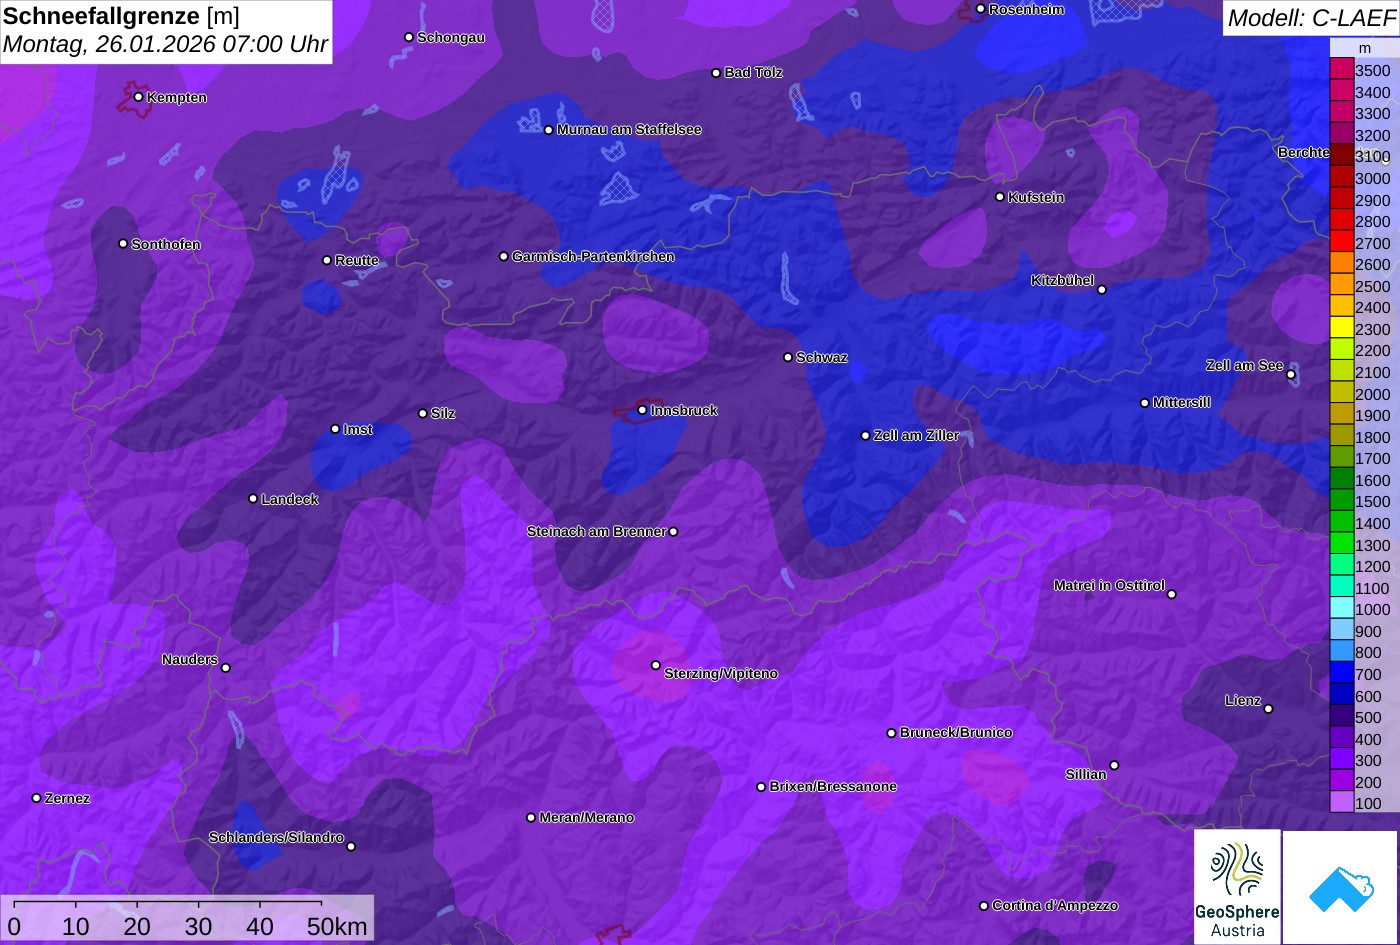Click the Murnau am Staffelsee label
Viewport: 1400px width, 945px height.
pyautogui.click(x=629, y=129)
